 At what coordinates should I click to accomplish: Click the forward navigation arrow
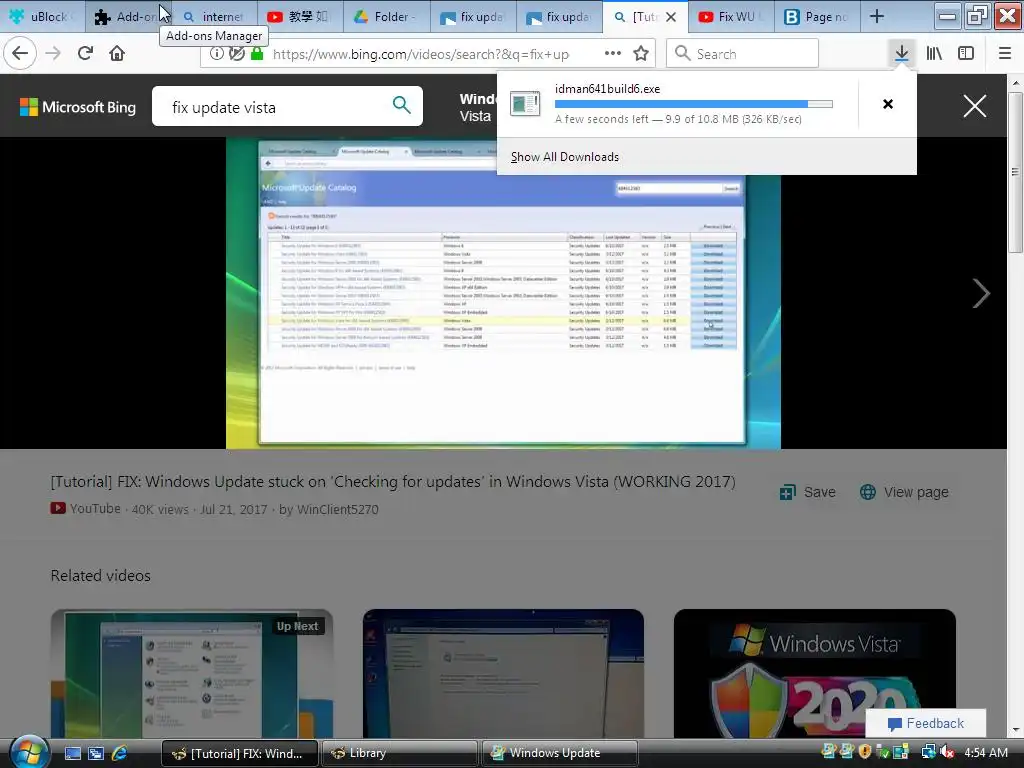(x=53, y=54)
